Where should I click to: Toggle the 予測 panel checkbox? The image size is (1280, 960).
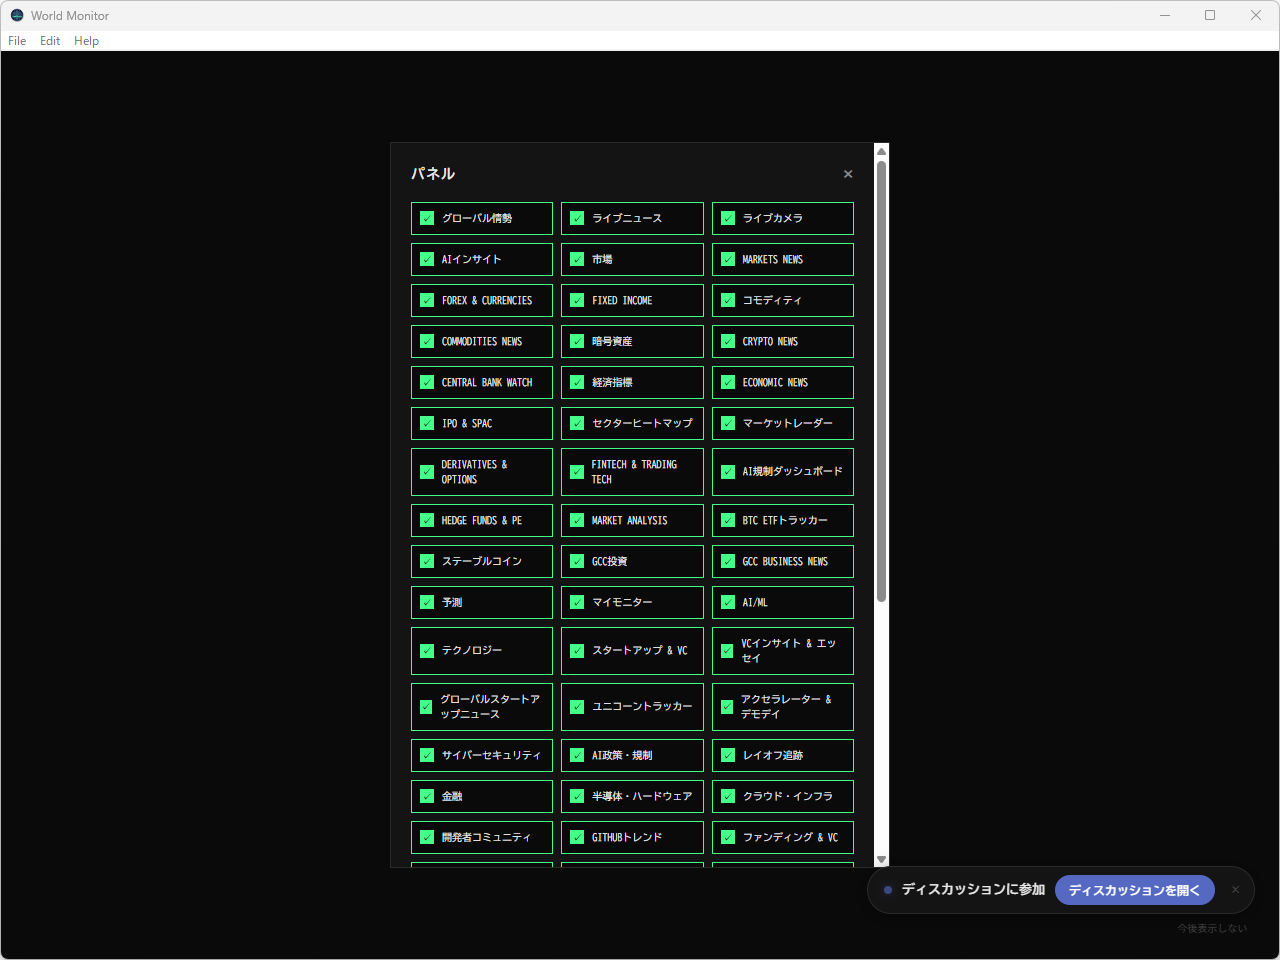[x=427, y=602]
